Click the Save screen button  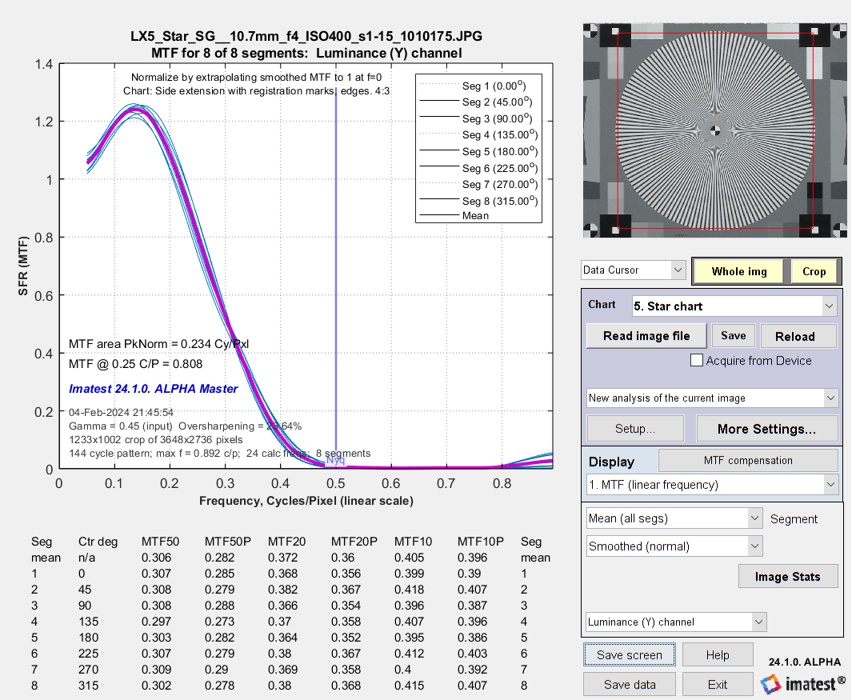coord(630,655)
